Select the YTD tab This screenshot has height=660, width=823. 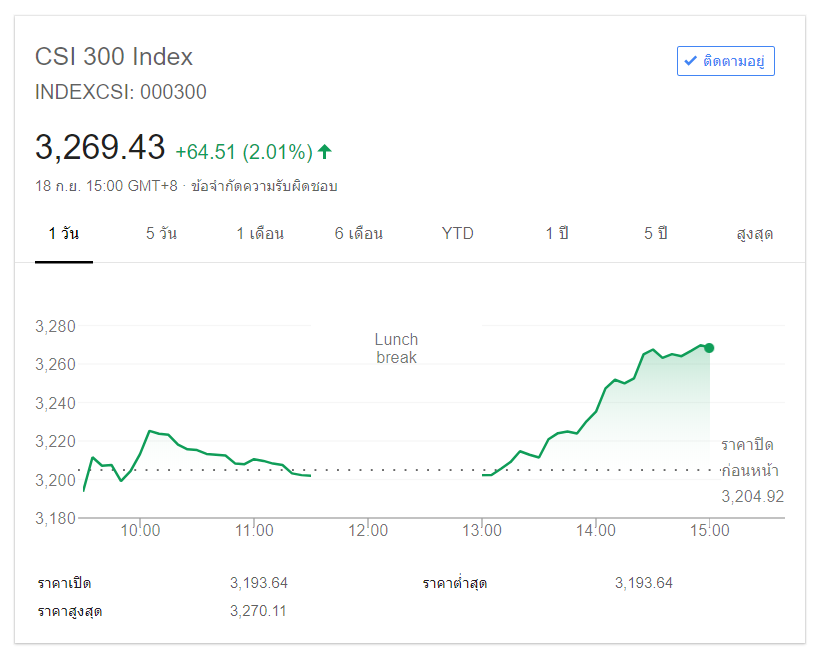coord(458,234)
